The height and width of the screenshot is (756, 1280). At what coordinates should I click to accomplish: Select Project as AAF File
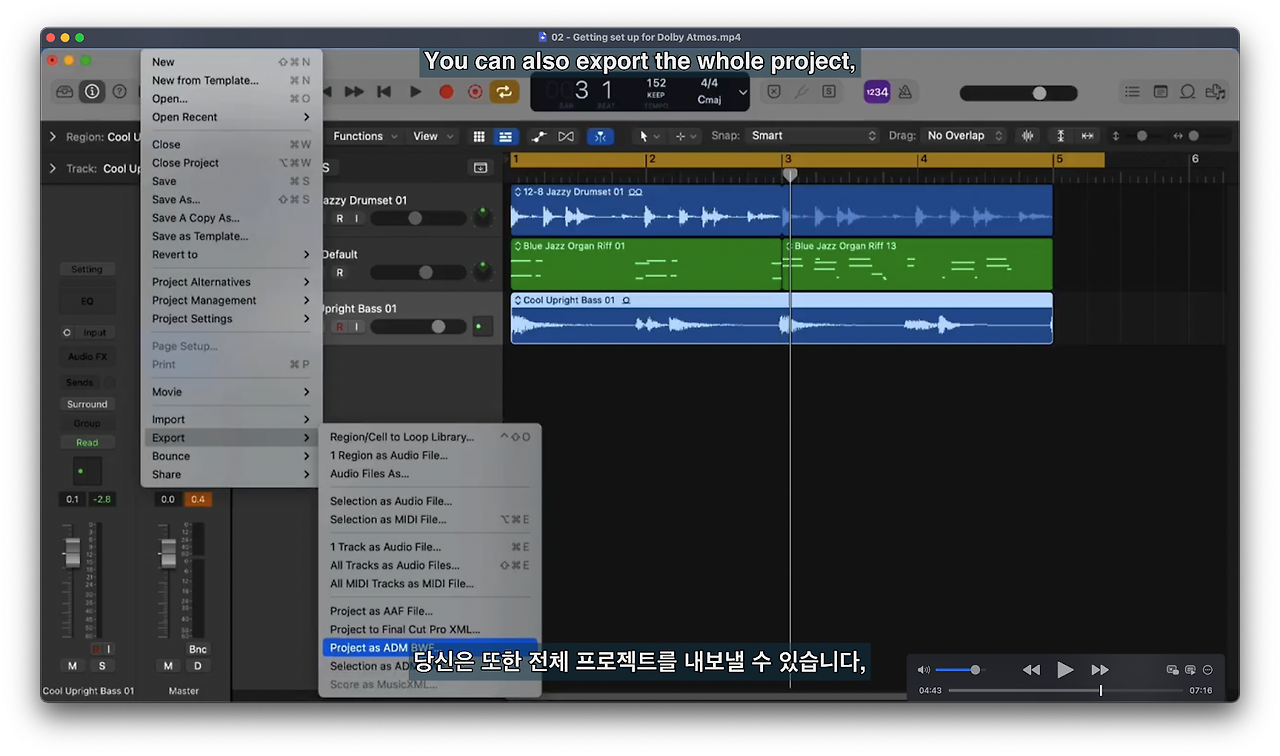(430, 611)
